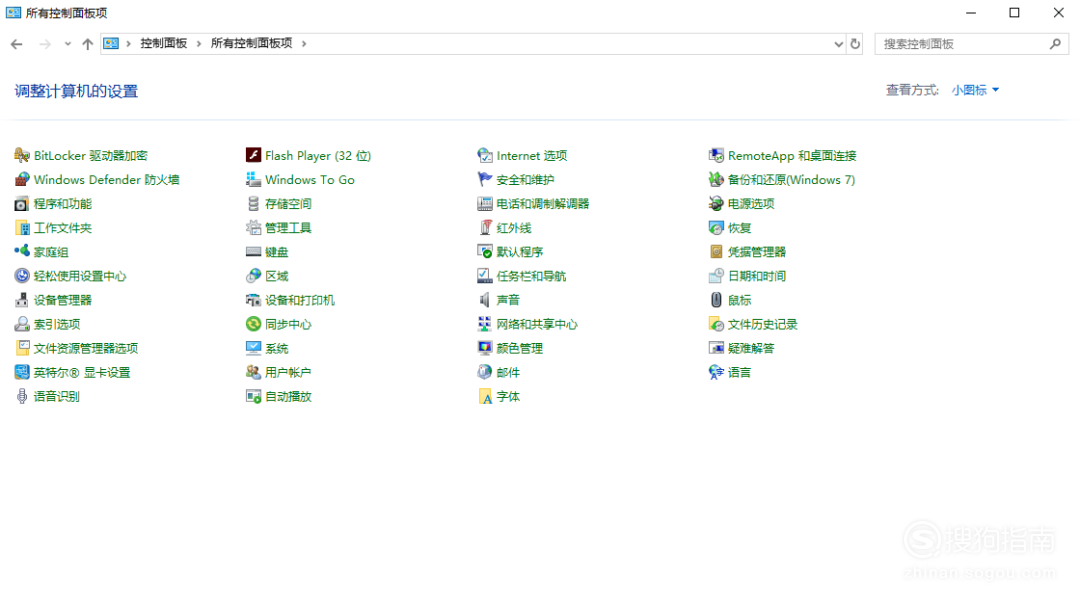The height and width of the screenshot is (607, 1080).
Task: Click the control panel icon in address bar
Action: pyautogui.click(x=111, y=43)
